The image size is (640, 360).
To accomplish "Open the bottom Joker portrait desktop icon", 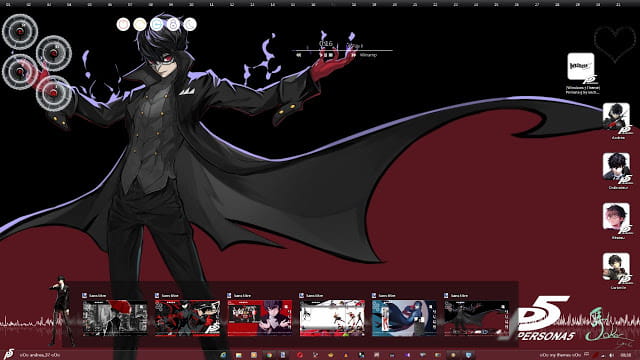I will (617, 268).
